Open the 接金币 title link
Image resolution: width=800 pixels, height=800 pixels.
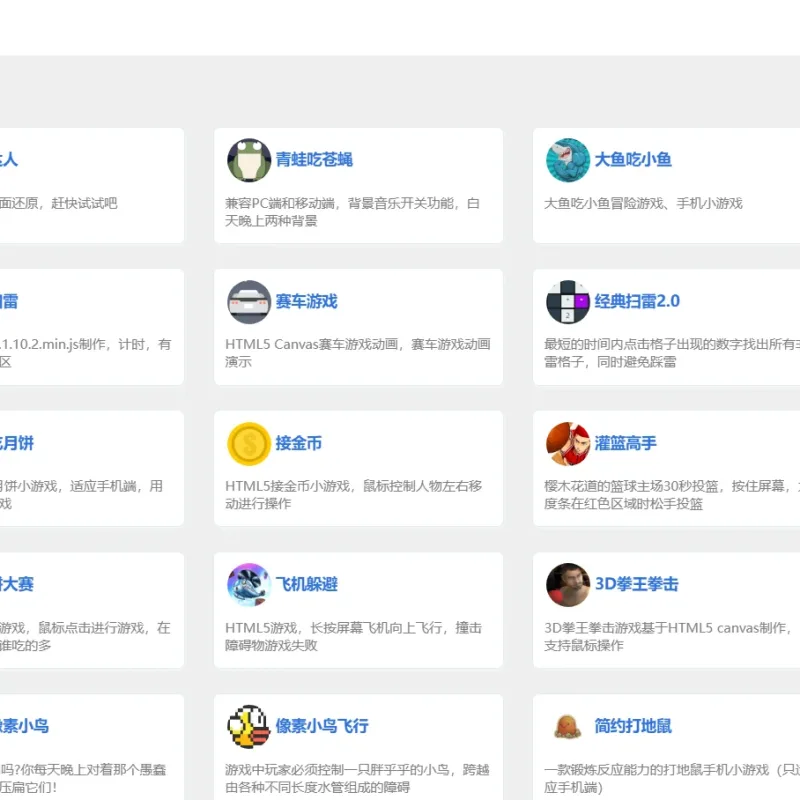(299, 443)
